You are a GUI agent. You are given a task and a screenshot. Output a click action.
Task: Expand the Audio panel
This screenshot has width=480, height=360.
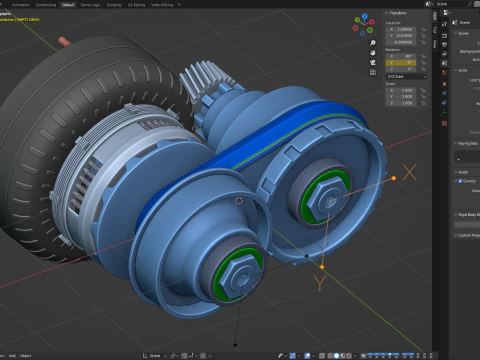point(456,172)
